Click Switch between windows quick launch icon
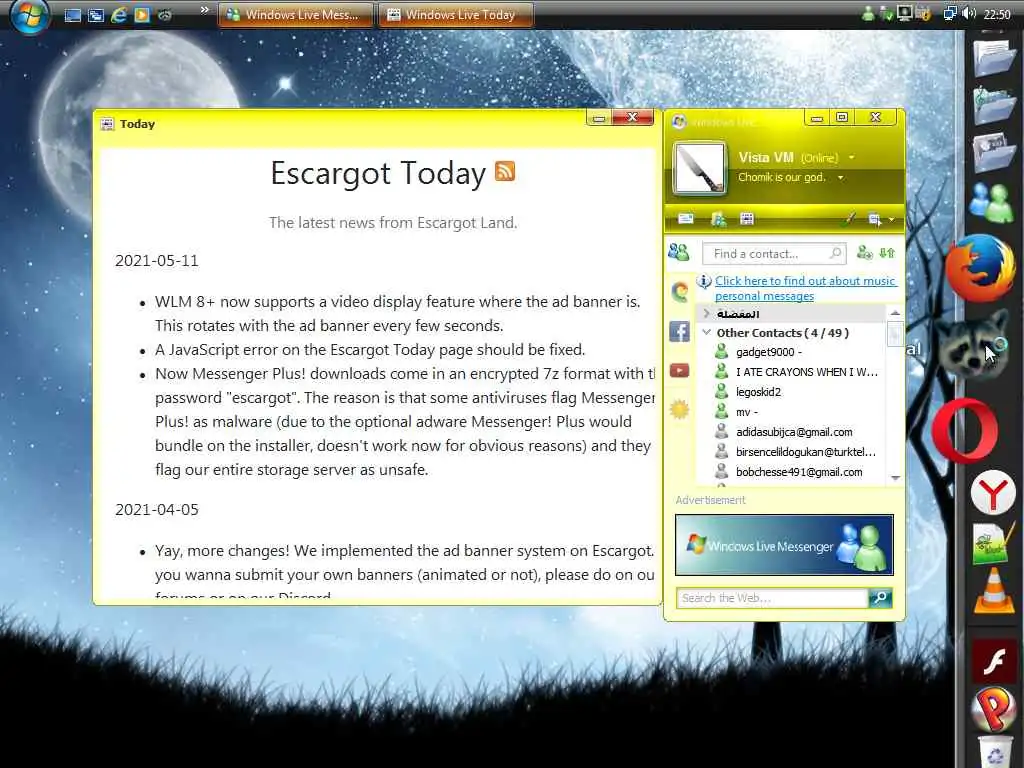1024x768 pixels. (96, 15)
